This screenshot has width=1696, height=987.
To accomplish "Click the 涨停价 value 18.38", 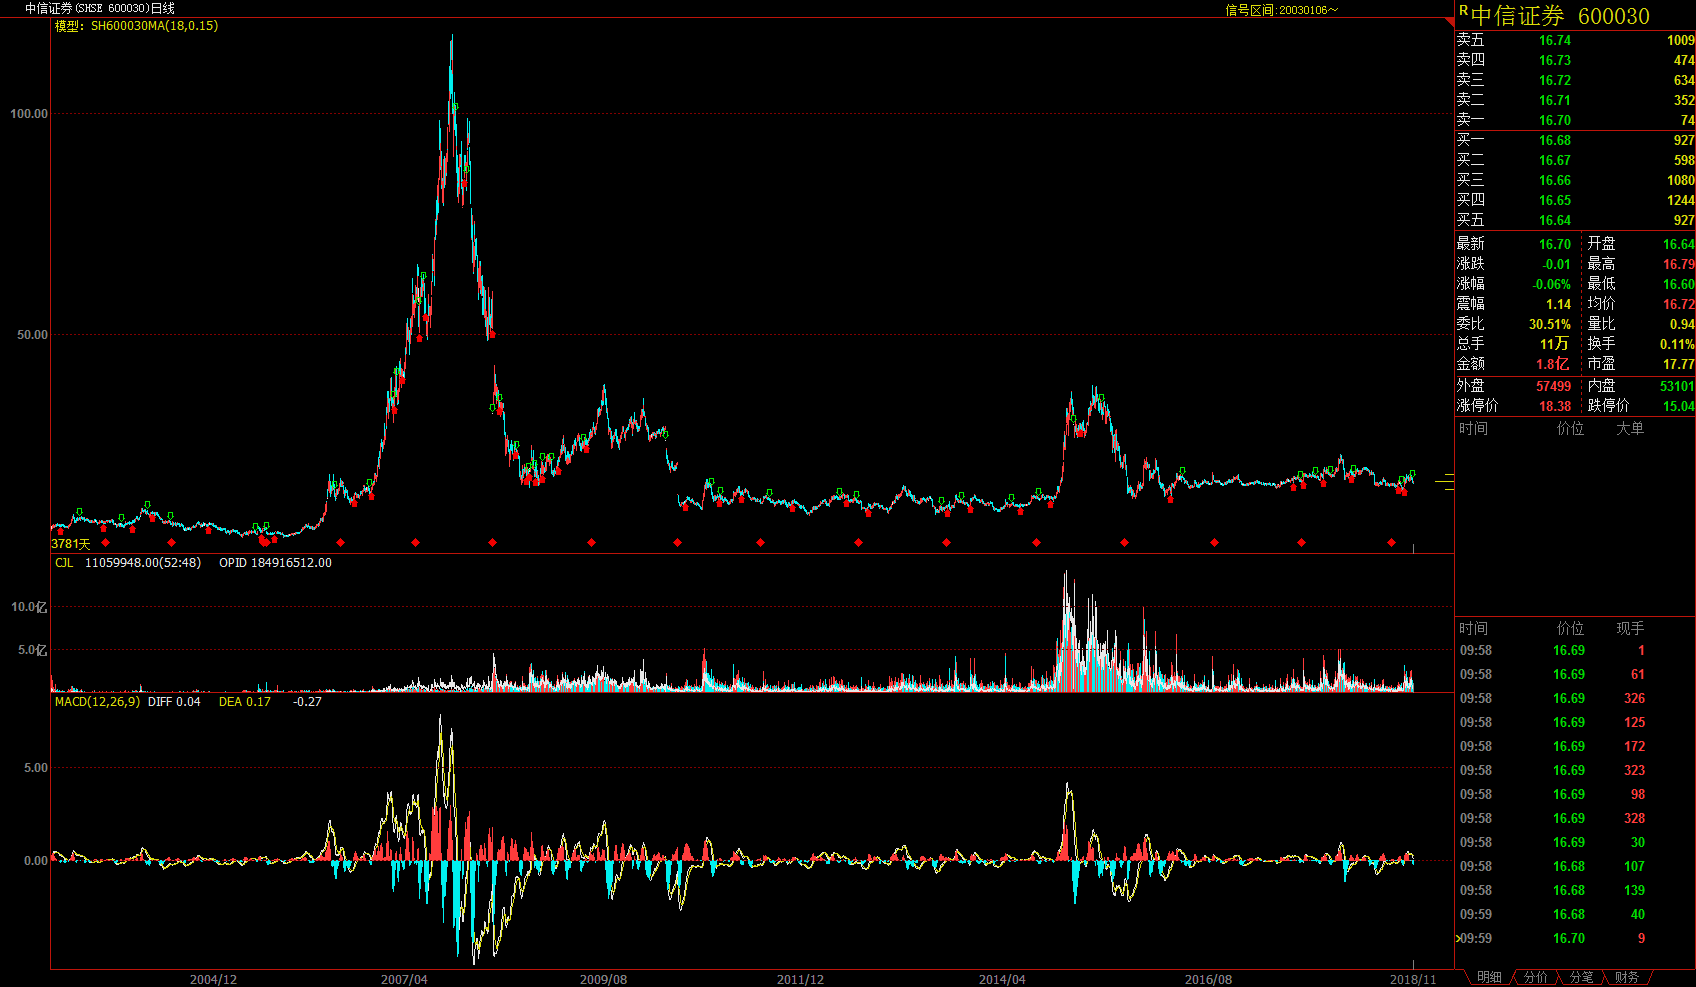I will 1555,406.
